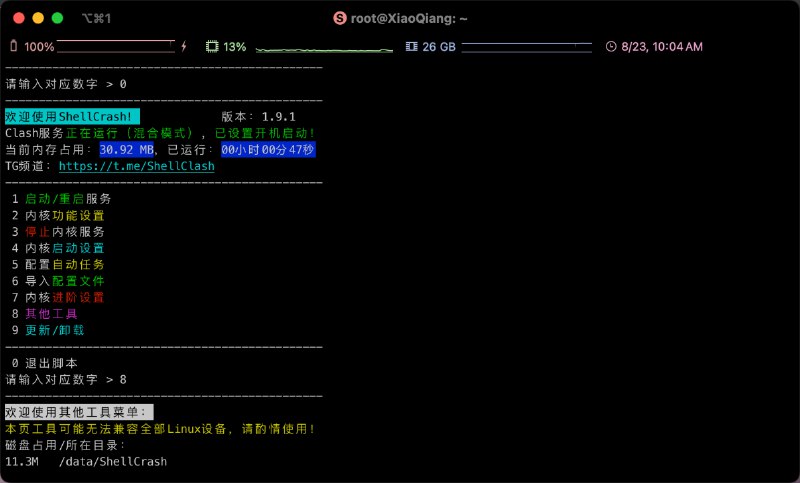
Task: Click the '磁盘占用/所在目录:' line
Action: (65, 445)
